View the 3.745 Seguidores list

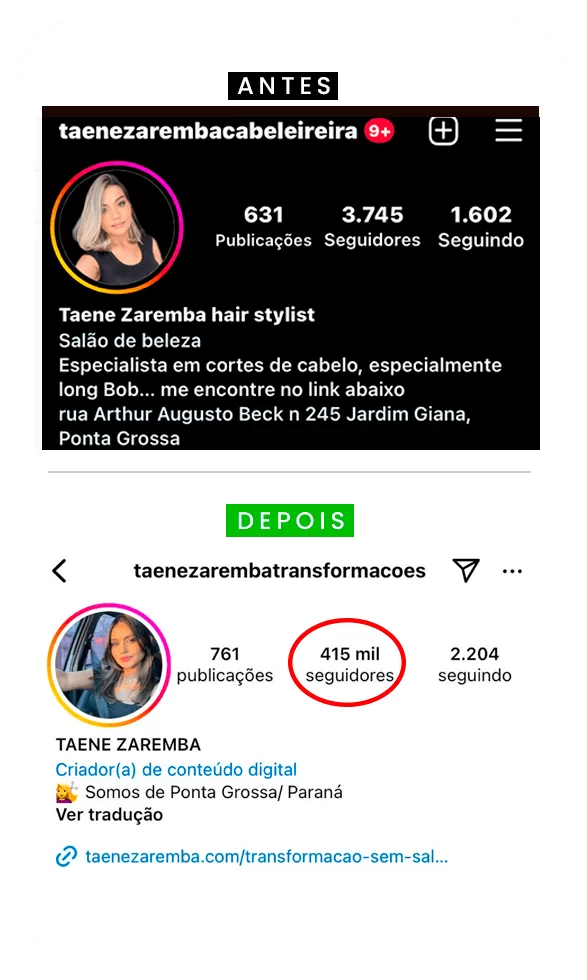tap(372, 227)
